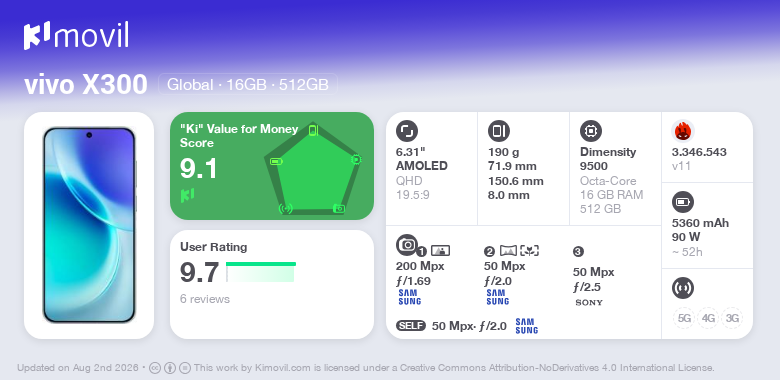This screenshot has width=780, height=380.
Task: Click the Creative Commons license icon
Action: coord(155,368)
